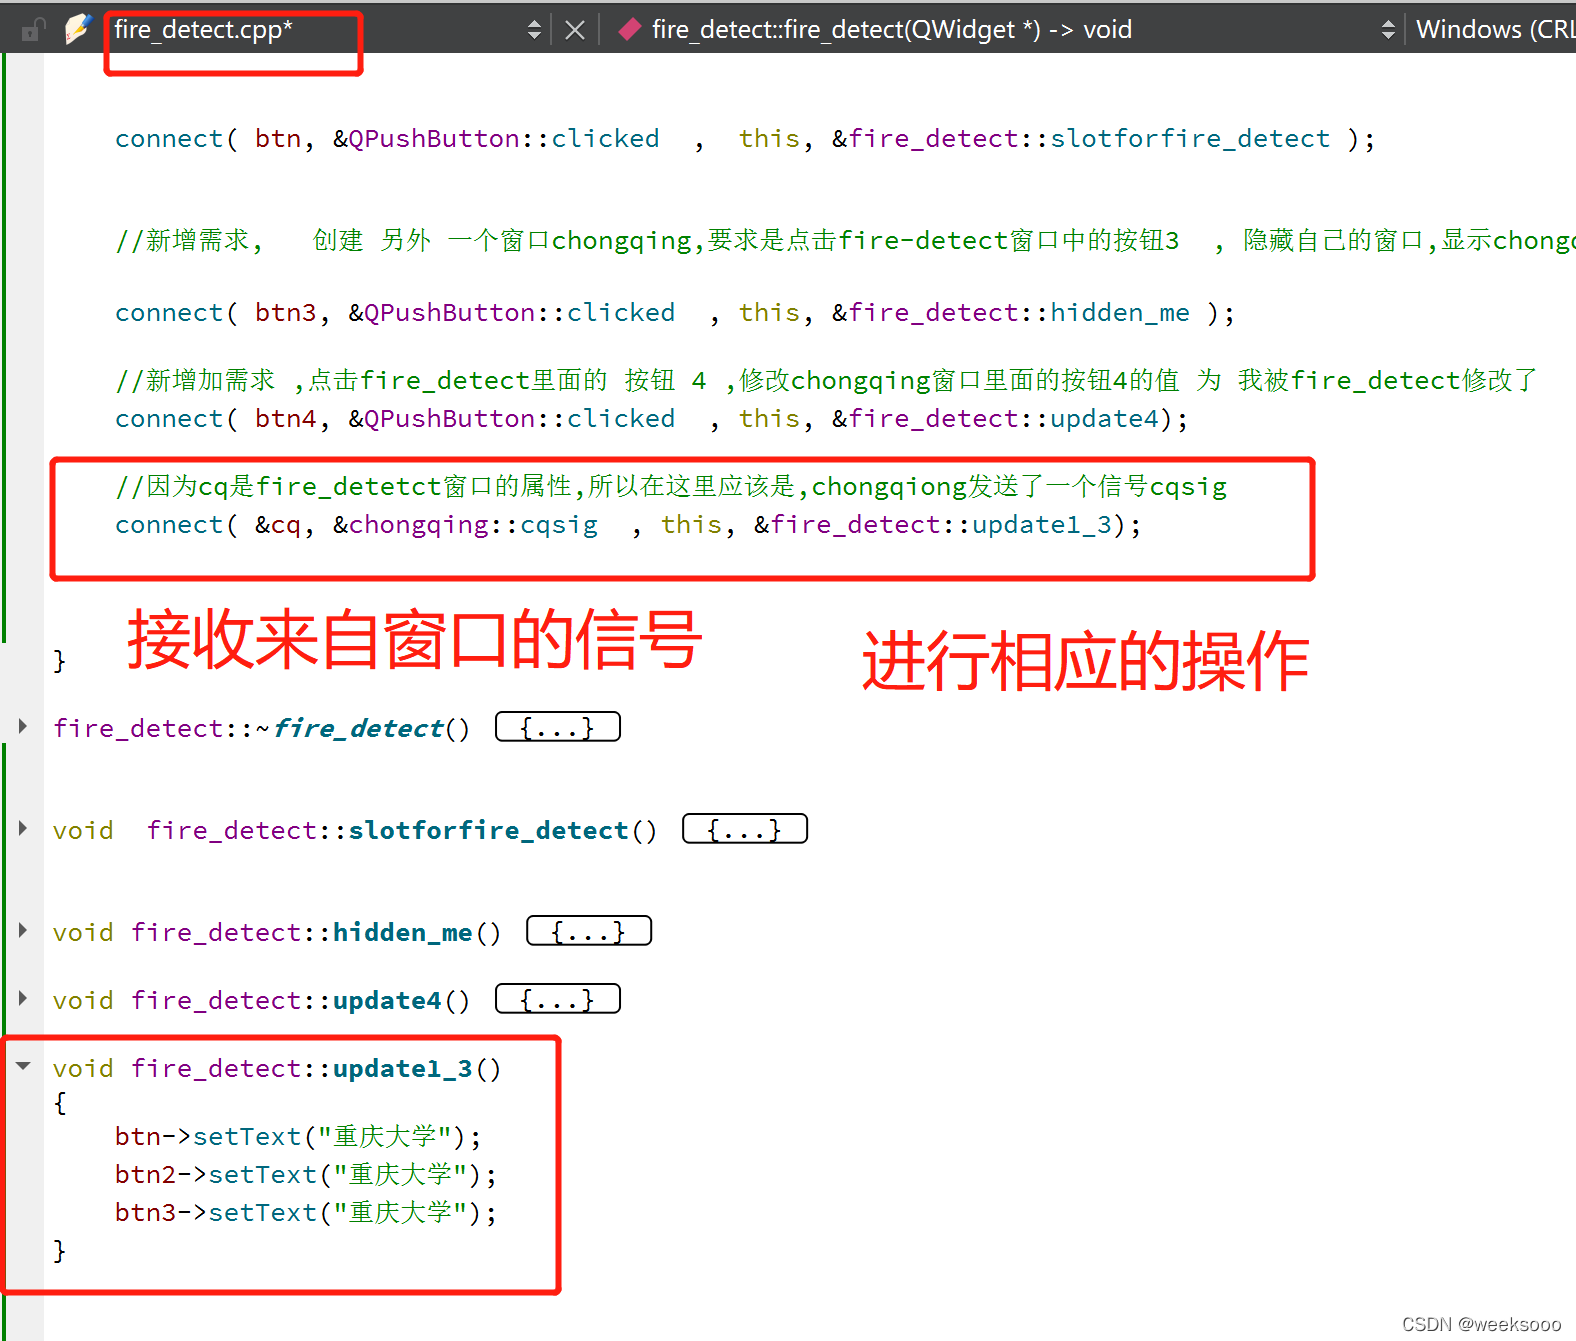The image size is (1576, 1341).
Task: Click btn->setText("重庆大学") line
Action: (x=298, y=1137)
